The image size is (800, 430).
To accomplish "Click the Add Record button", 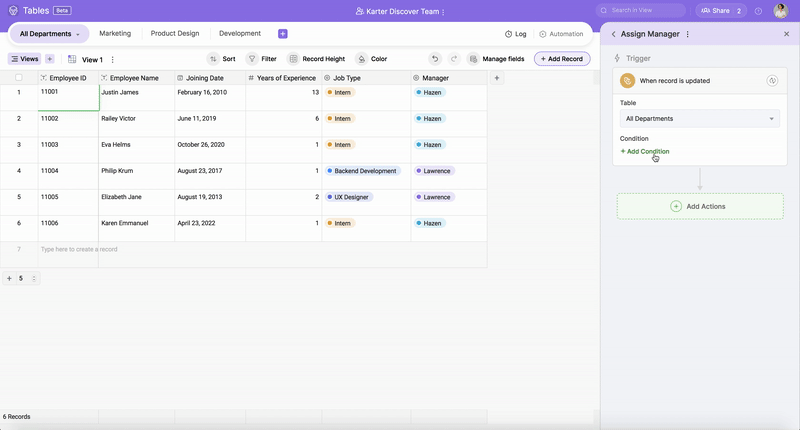I will [x=562, y=59].
